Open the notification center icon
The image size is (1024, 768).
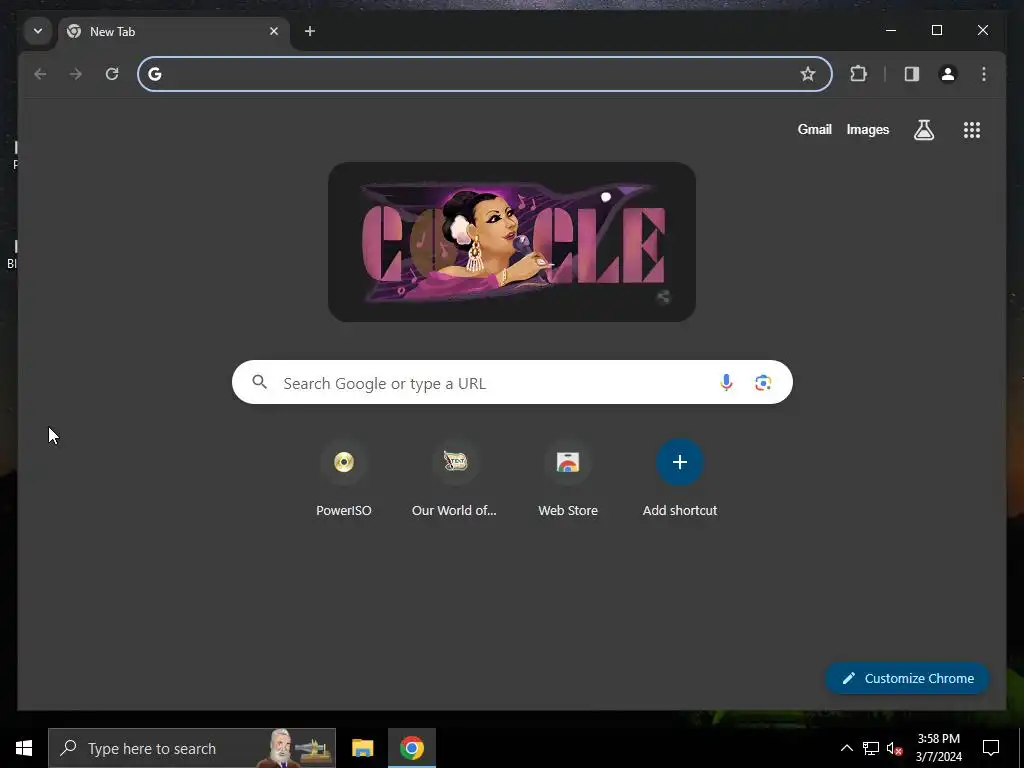tap(991, 748)
